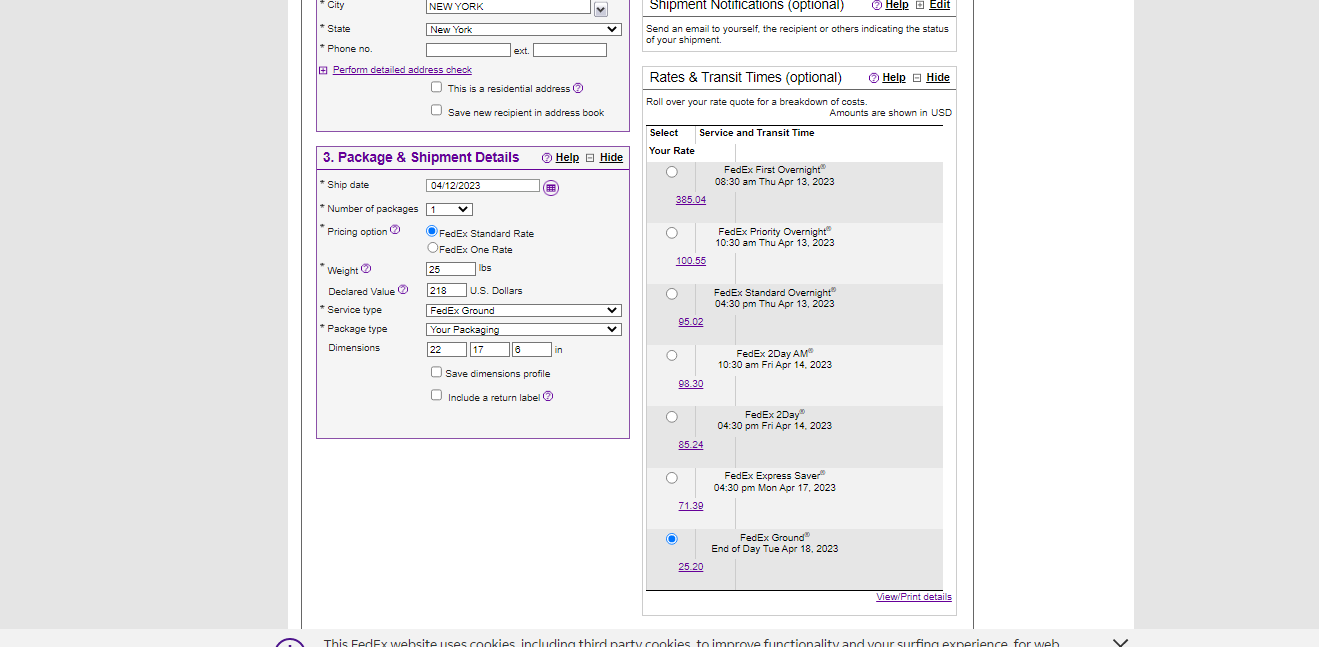Click Hide link in Rates & Transit Times
Screen dimensions: 1319x647
[938, 78]
